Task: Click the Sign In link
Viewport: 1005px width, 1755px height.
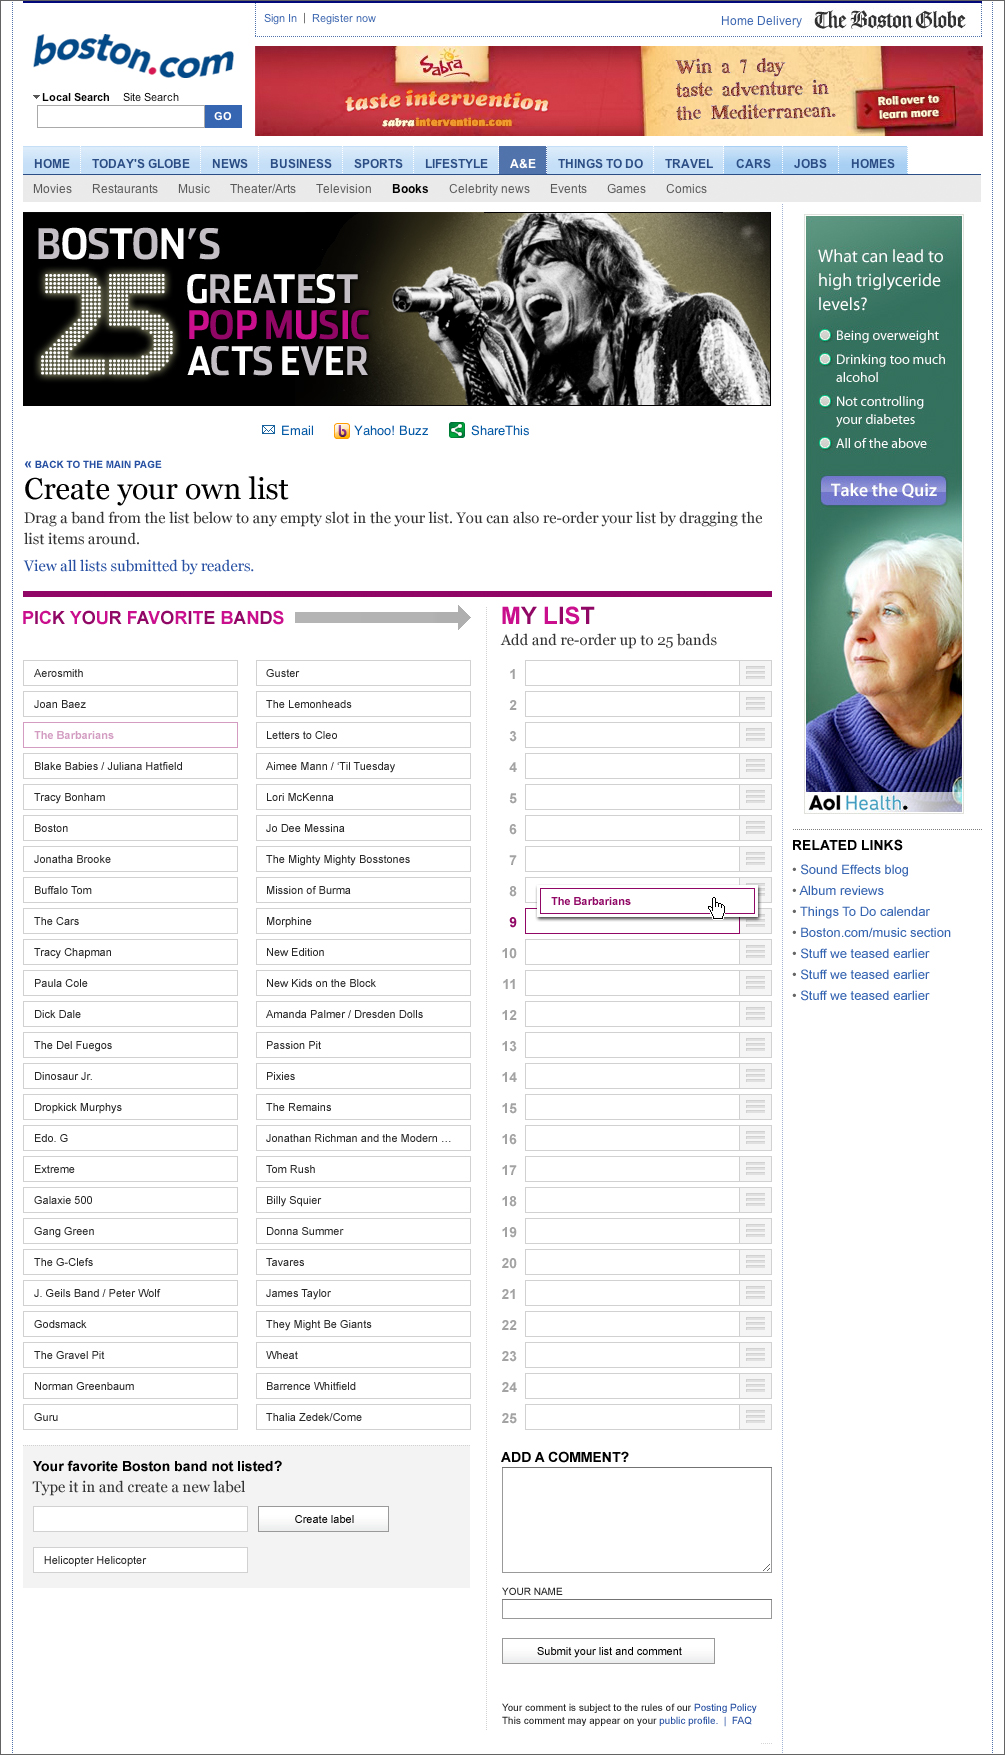Action: [280, 18]
